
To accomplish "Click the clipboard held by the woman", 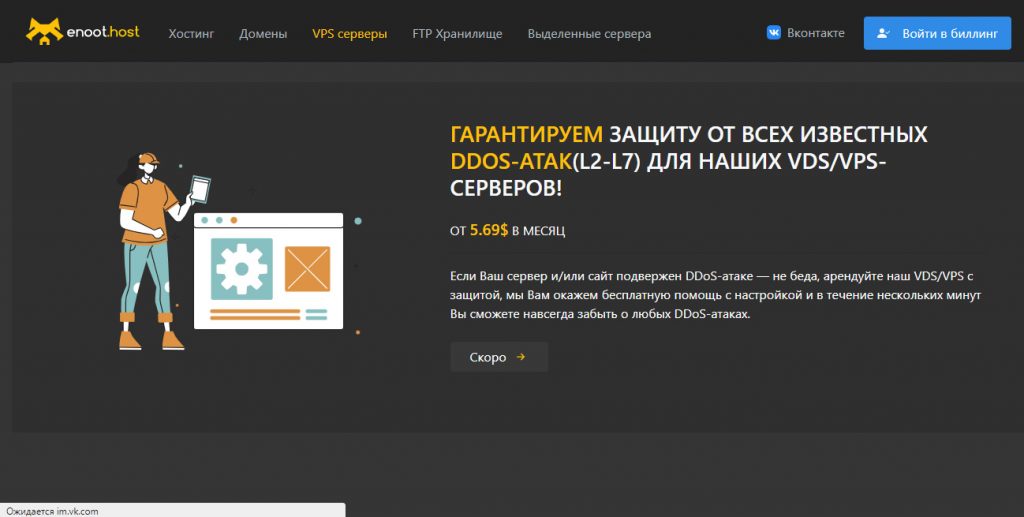I will click(x=201, y=188).
